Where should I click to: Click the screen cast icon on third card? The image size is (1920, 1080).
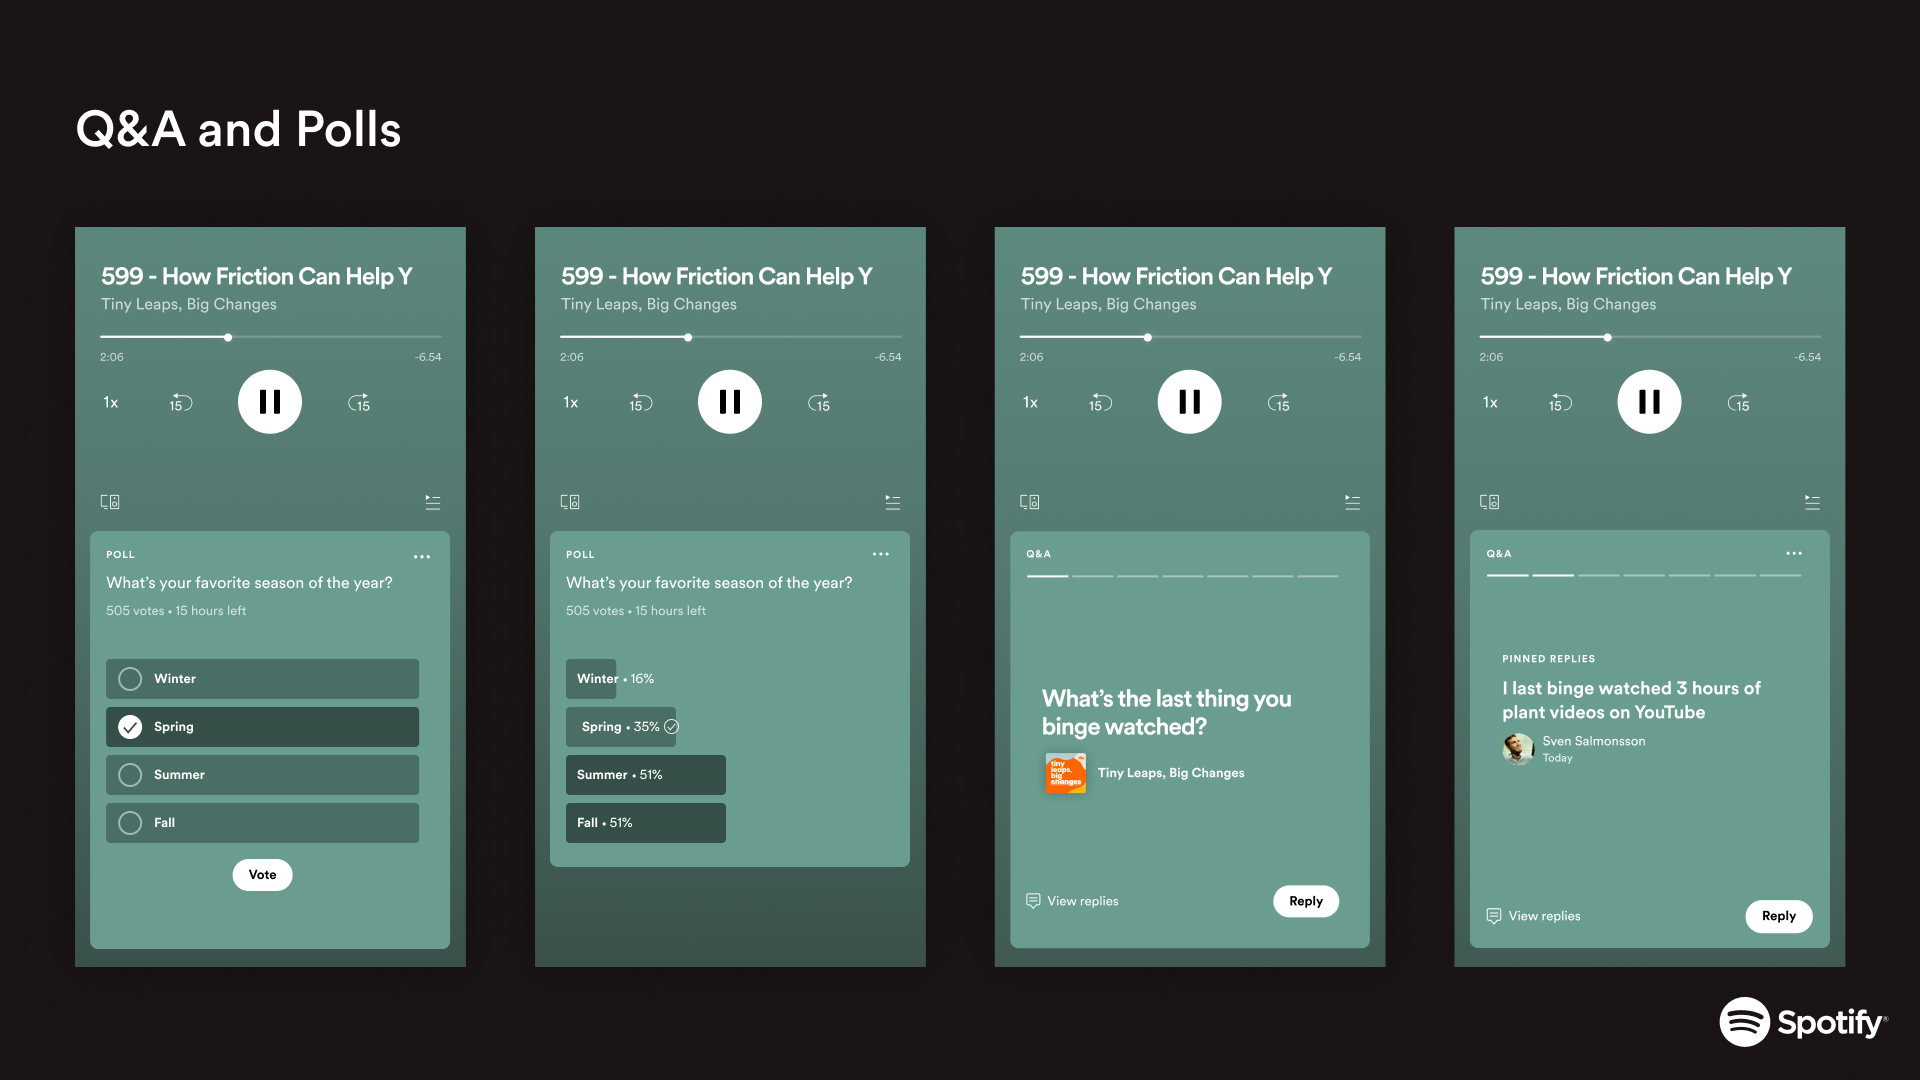1029,501
